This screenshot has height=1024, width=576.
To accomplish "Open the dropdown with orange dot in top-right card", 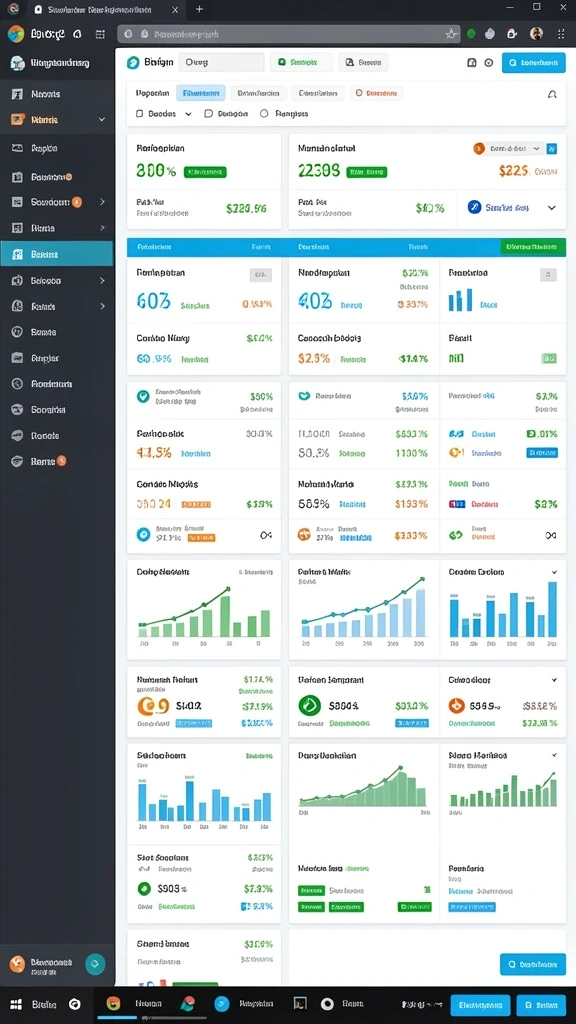I will [508, 149].
